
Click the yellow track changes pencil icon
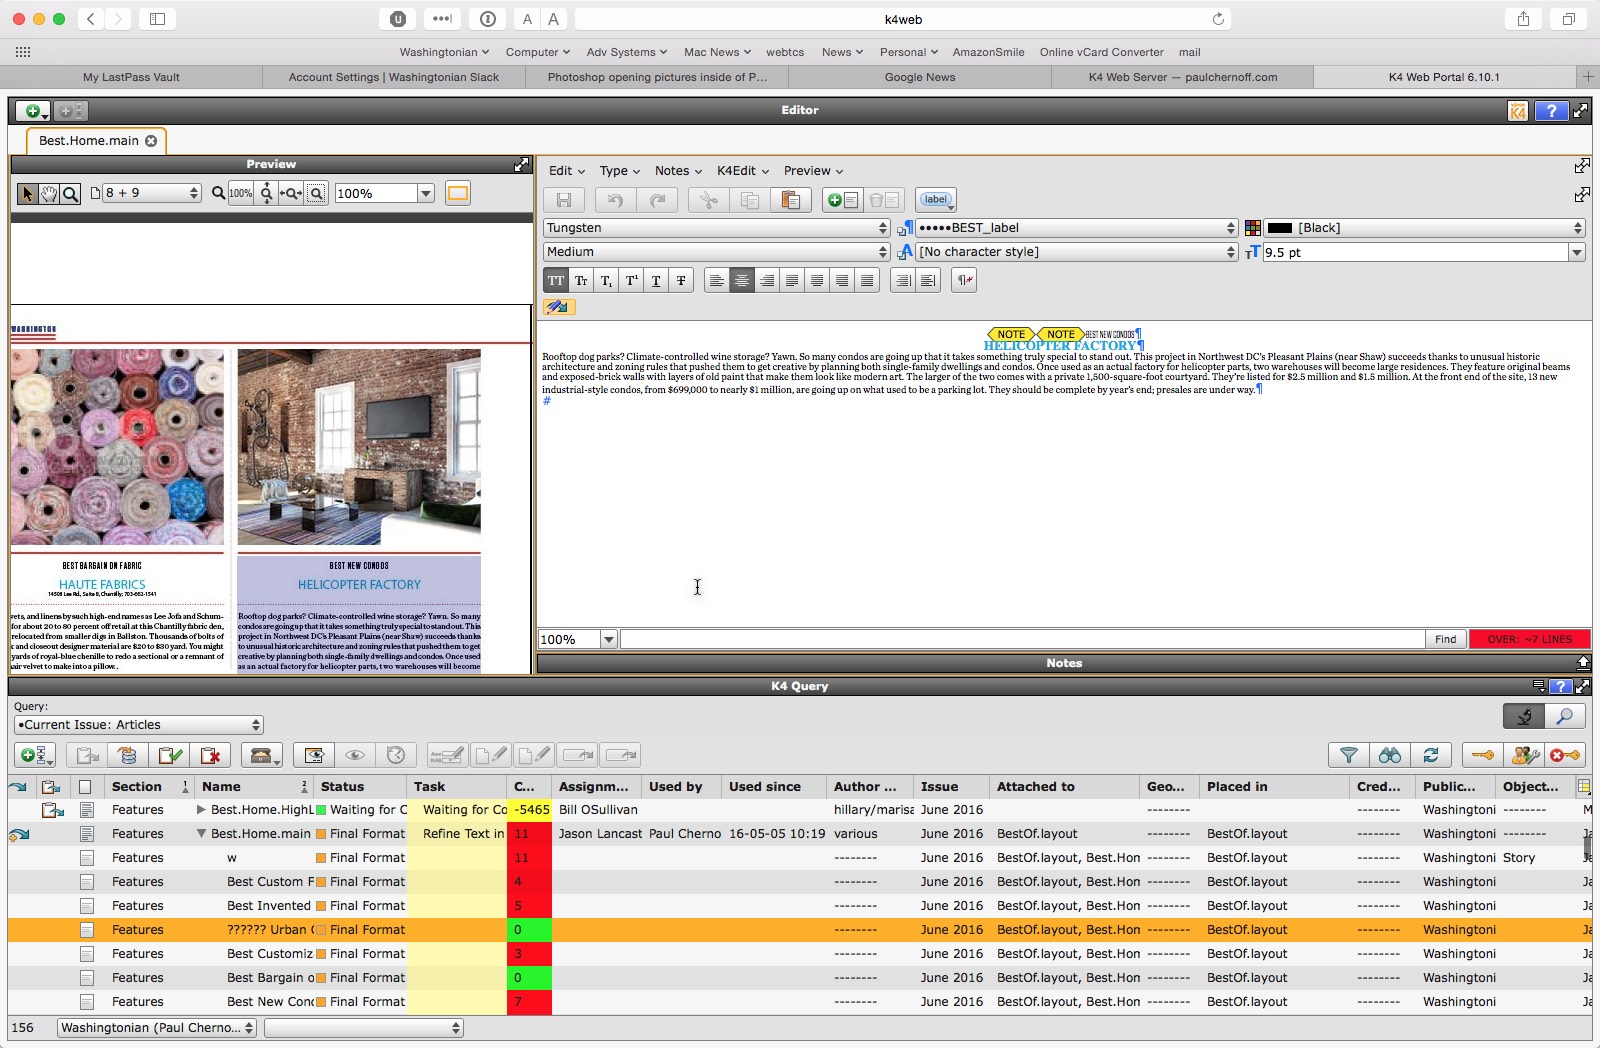(559, 307)
